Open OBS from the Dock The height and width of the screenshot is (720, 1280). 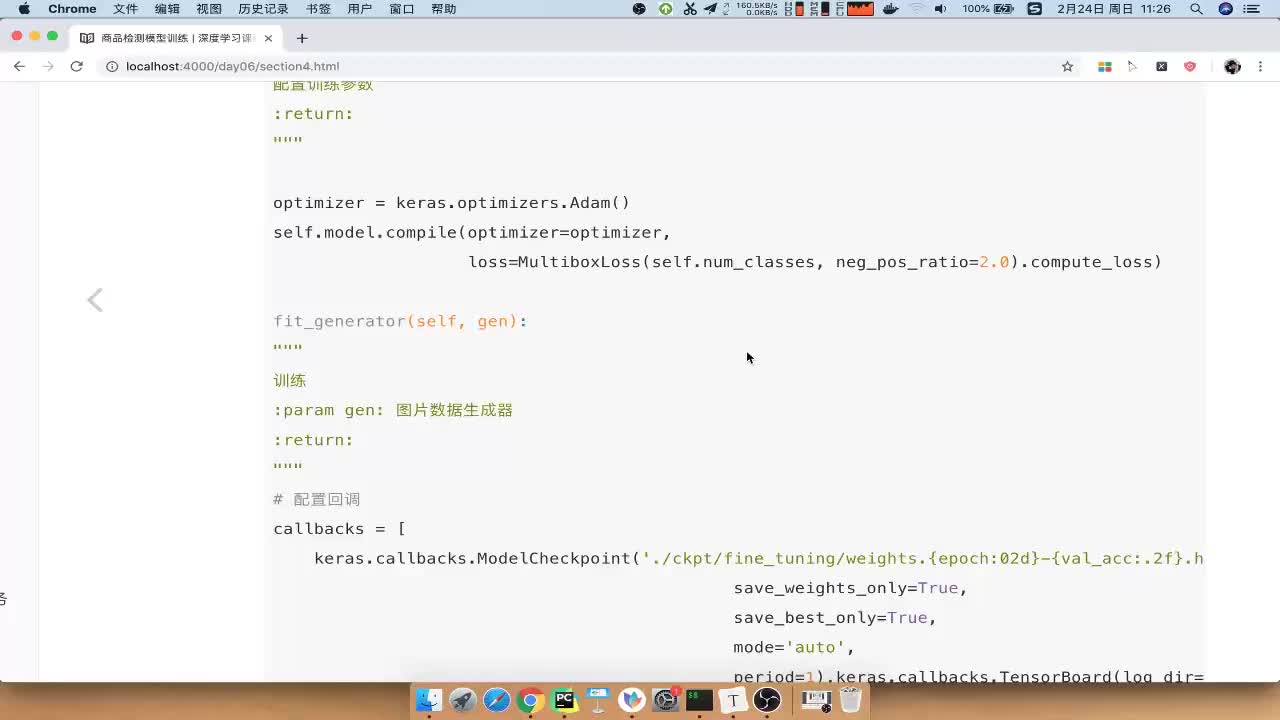click(x=767, y=700)
